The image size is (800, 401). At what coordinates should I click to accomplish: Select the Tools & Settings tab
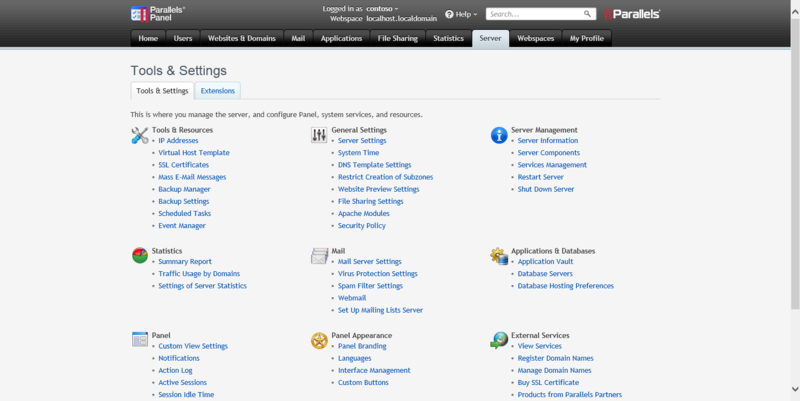pyautogui.click(x=162, y=91)
